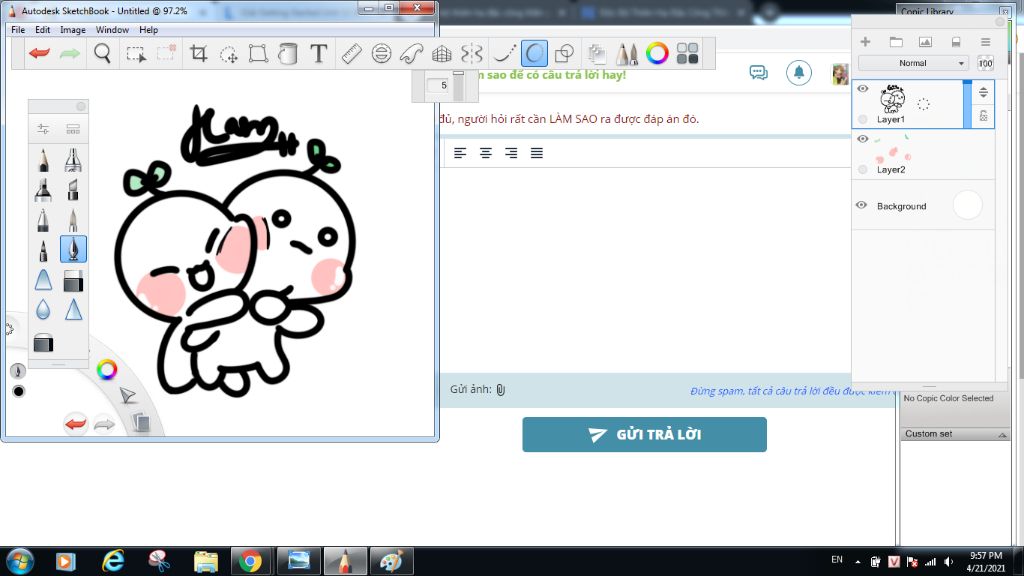This screenshot has height=576, width=1024.
Task: Hide Layer1 using its eye icon
Action: (x=863, y=89)
